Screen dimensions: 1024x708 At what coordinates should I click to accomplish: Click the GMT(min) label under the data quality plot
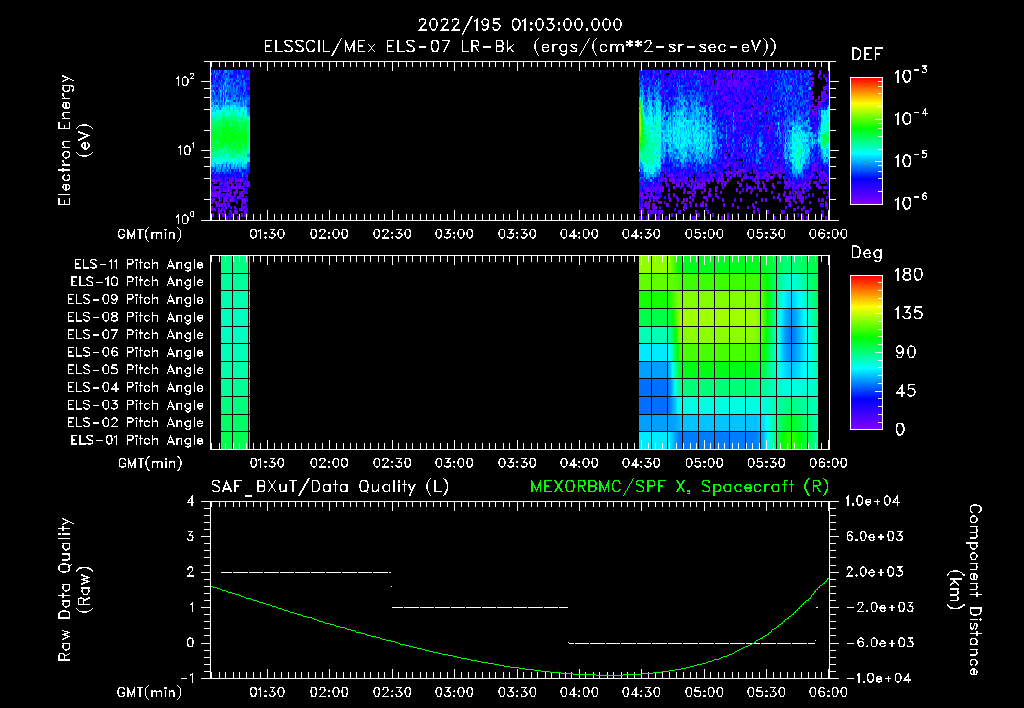pyautogui.click(x=150, y=692)
